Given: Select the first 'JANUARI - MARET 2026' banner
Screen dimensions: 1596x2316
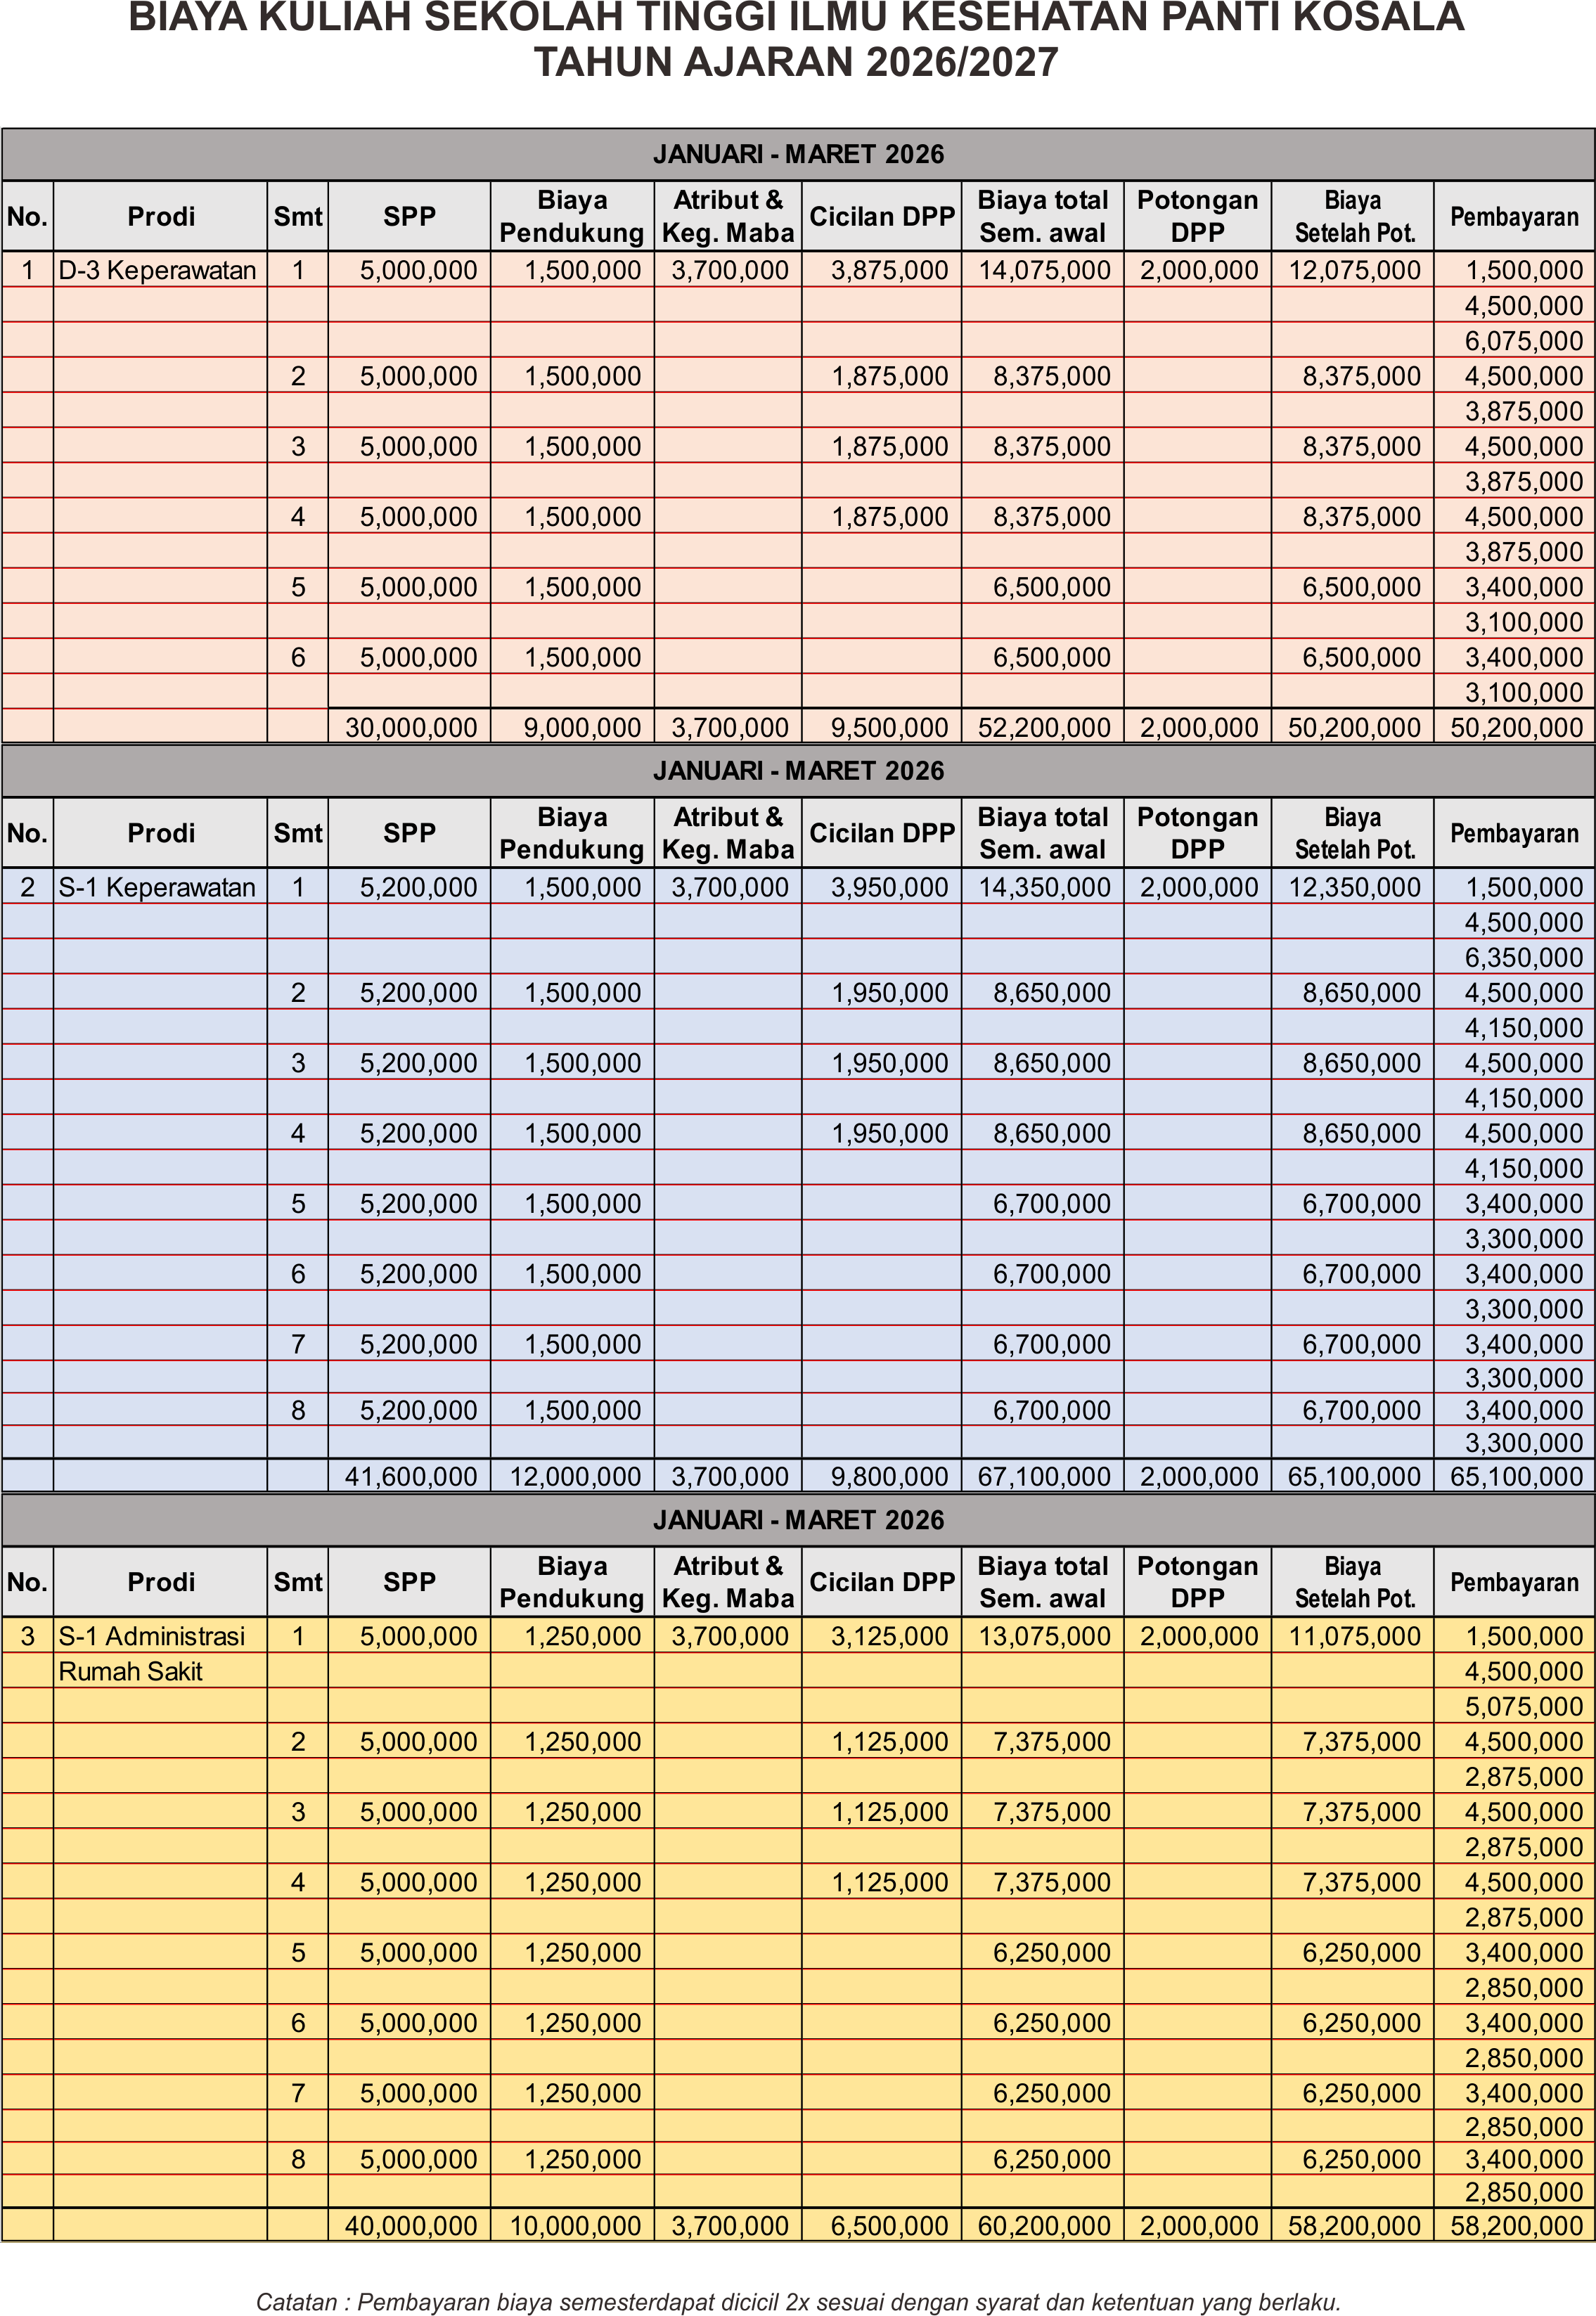Looking at the screenshot, I should click(x=798, y=154).
